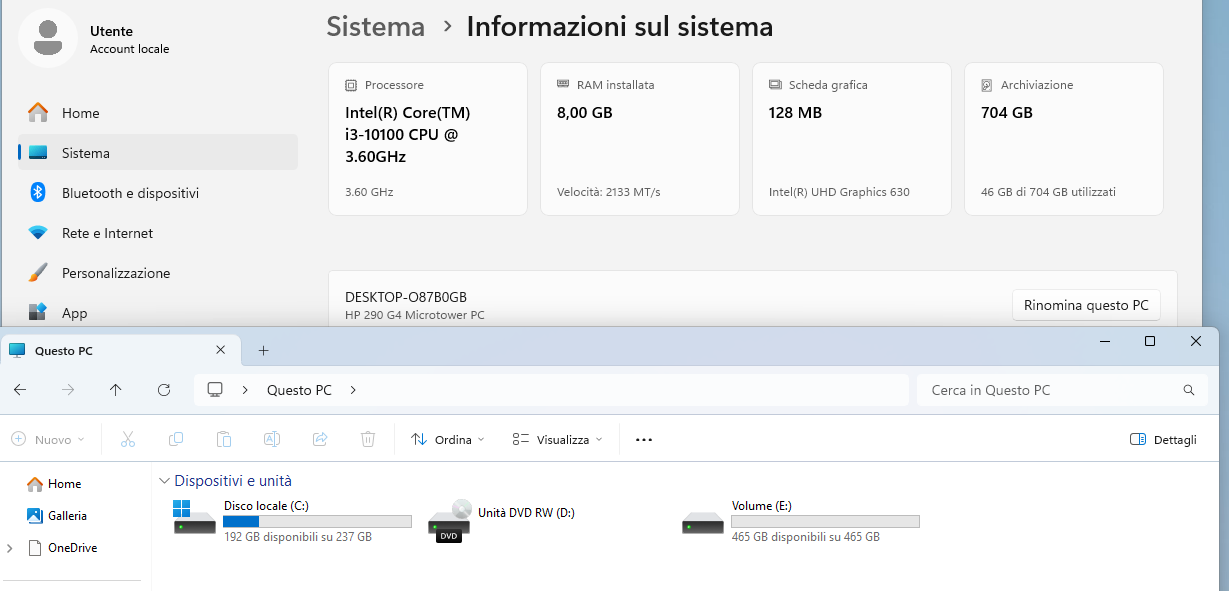1229x591 pixels.
Task: Click the Delete trash icon
Action: click(368, 439)
